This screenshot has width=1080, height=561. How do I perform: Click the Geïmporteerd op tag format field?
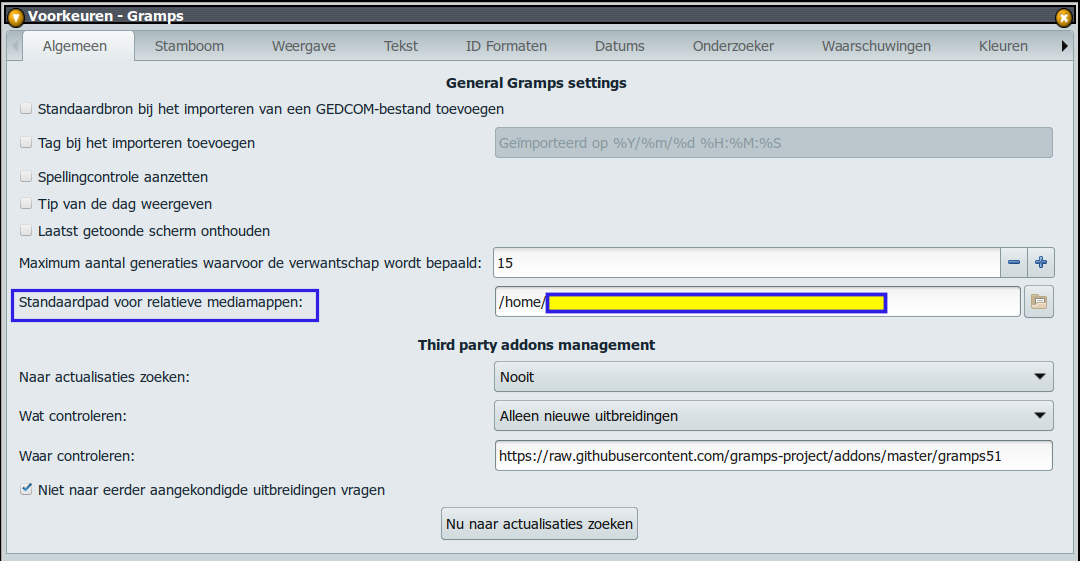(x=773, y=143)
